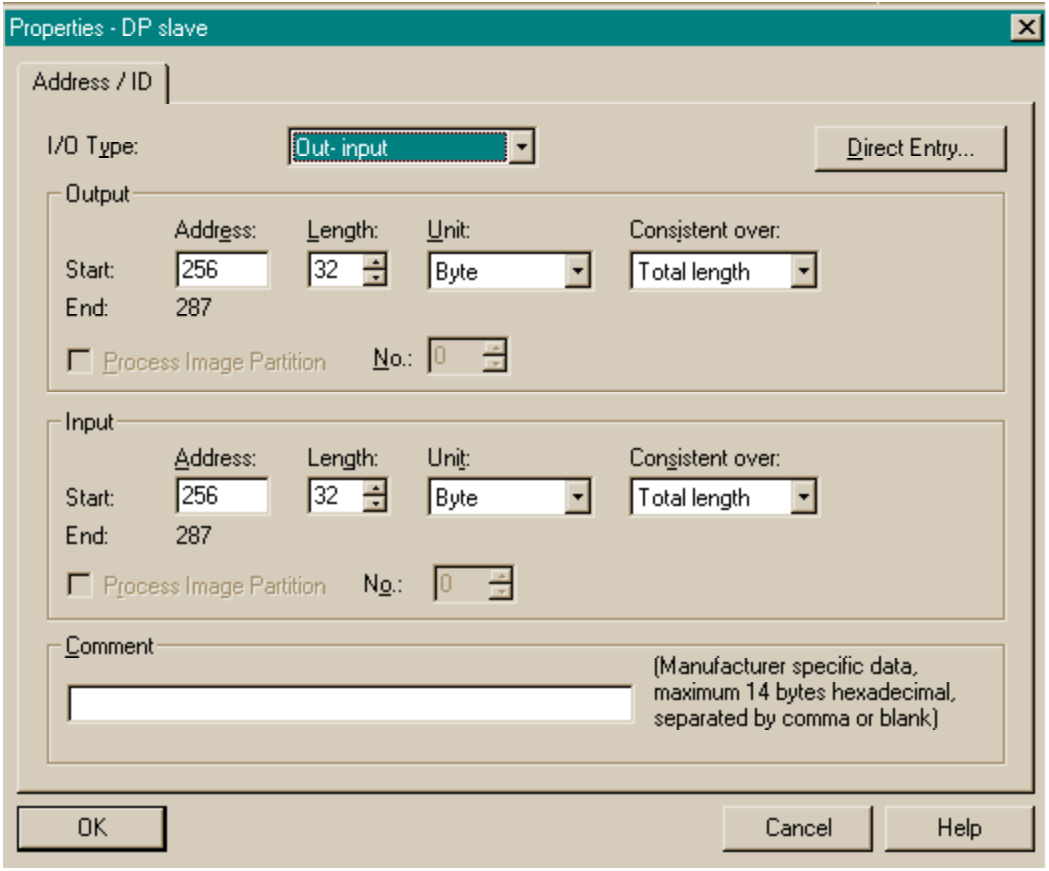Click Output partition No. field

click(x=456, y=356)
